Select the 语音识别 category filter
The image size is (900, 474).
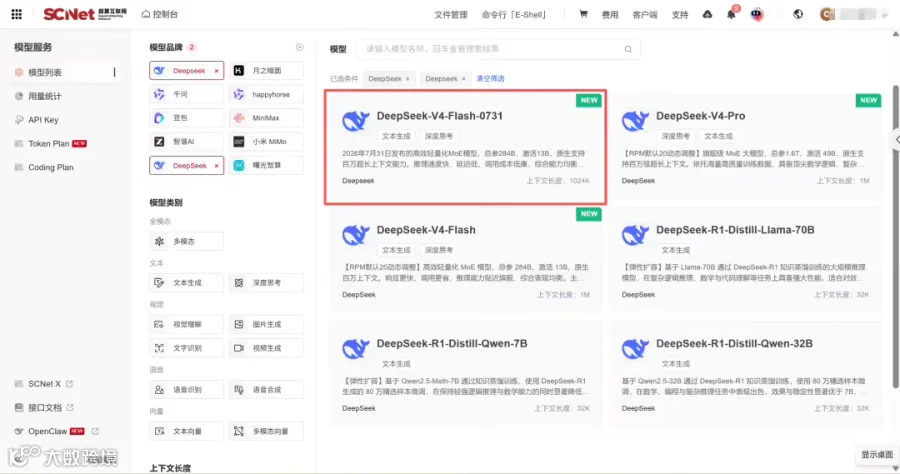click(187, 390)
